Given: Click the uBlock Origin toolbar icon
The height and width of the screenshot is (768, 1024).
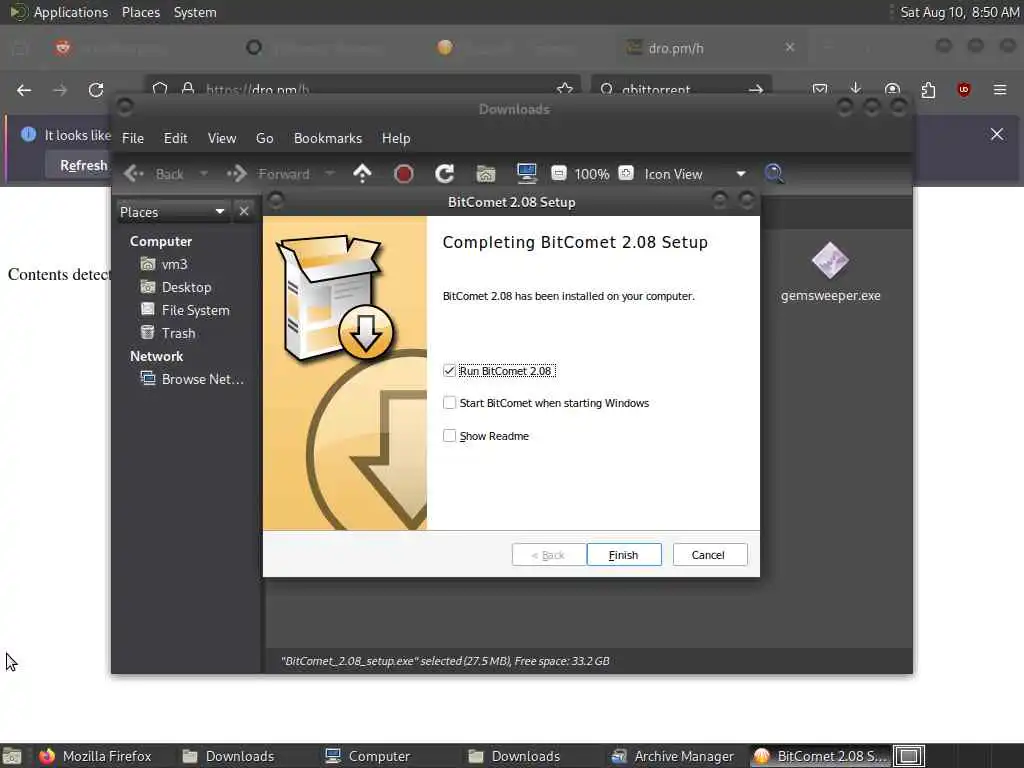Looking at the screenshot, I should 964,89.
